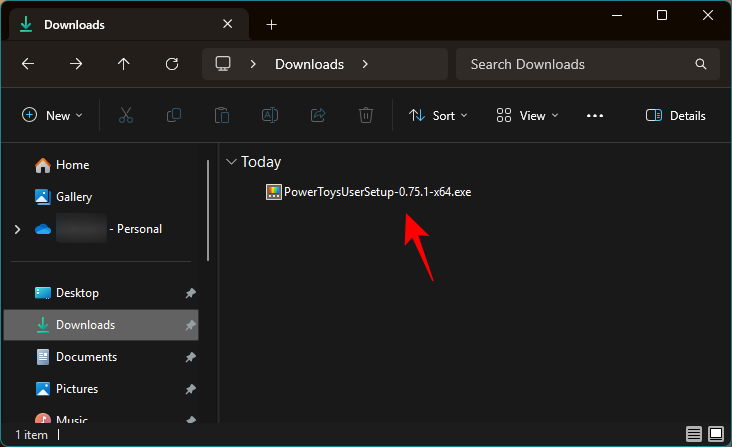Screen dimensions: 732x447
Task: Select PowerToysUserSetup-0.75.1-x64.exe file
Action: click(x=376, y=192)
